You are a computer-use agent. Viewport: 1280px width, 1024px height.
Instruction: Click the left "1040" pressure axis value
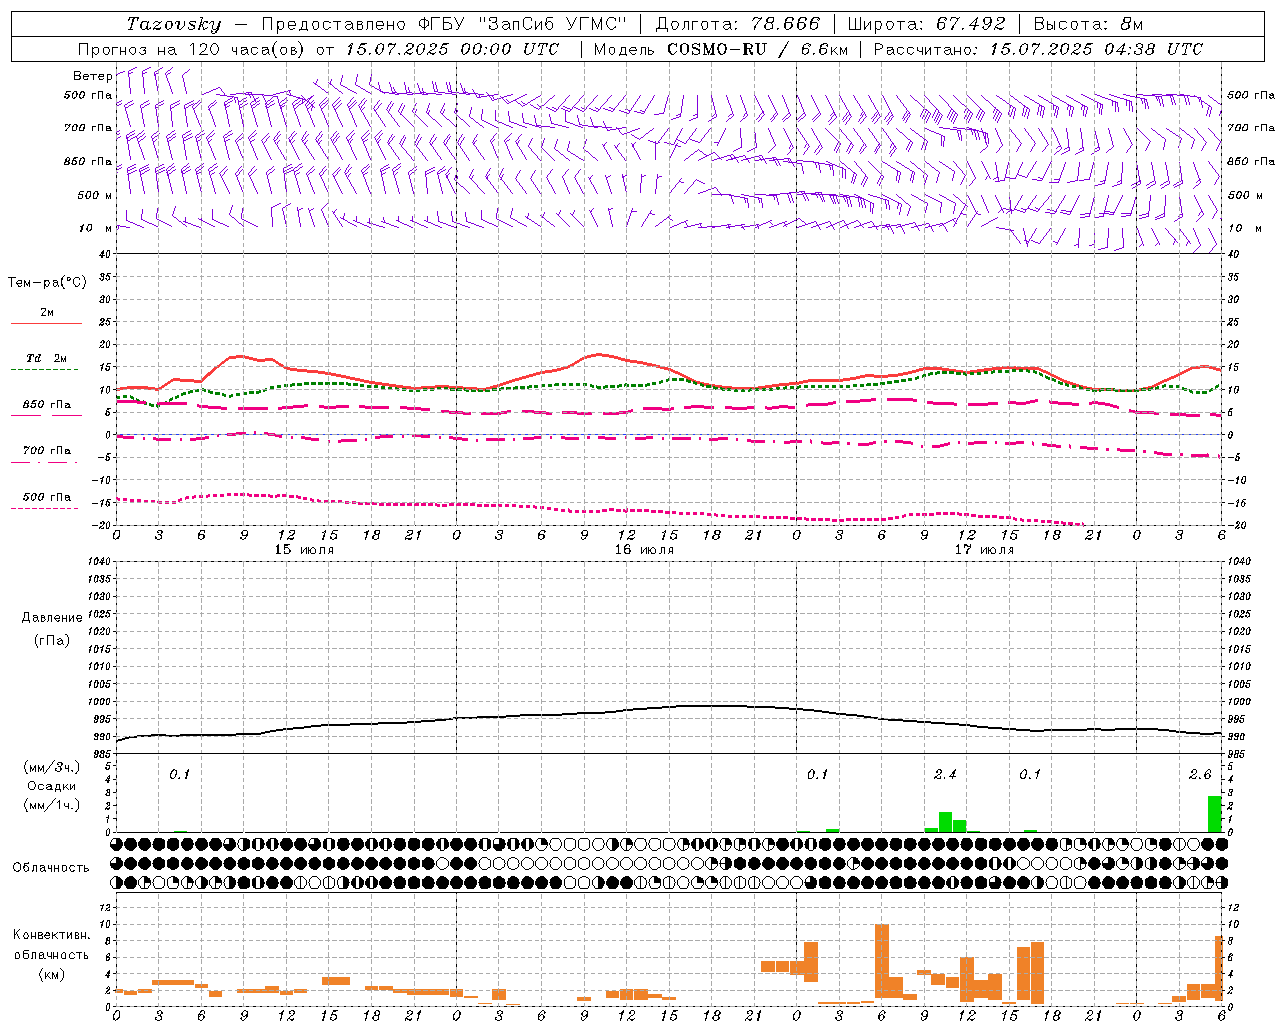coord(98,562)
